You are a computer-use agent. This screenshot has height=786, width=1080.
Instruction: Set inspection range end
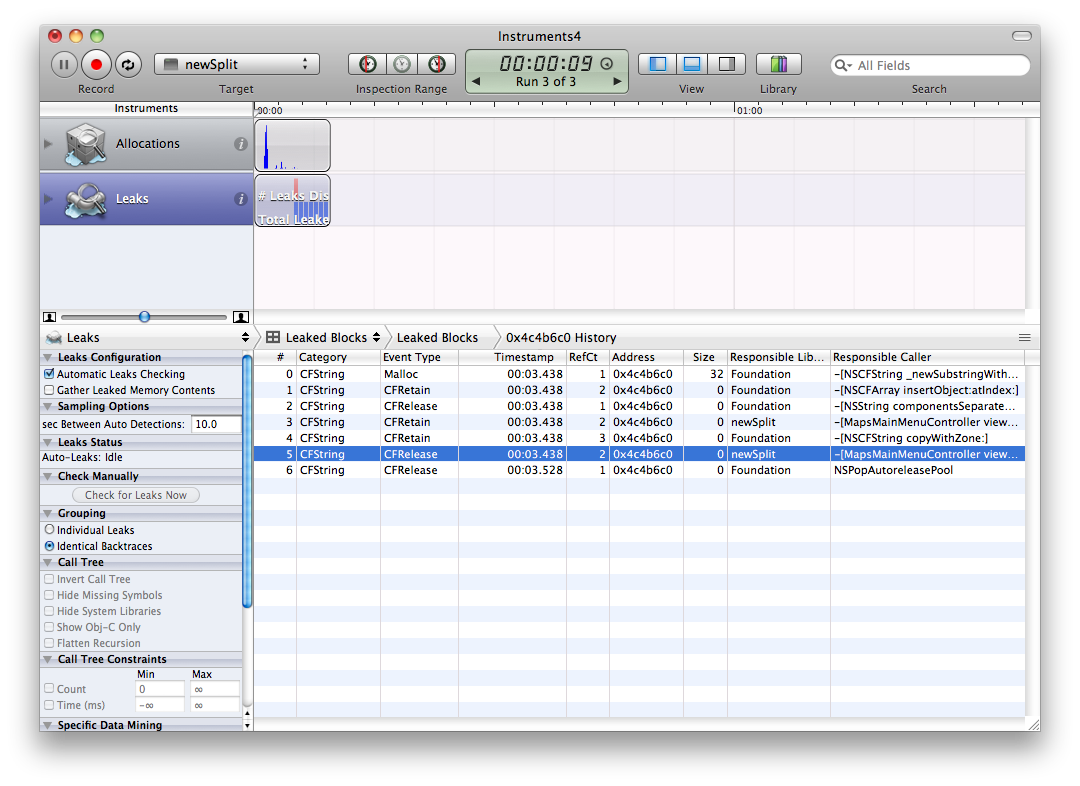(437, 64)
